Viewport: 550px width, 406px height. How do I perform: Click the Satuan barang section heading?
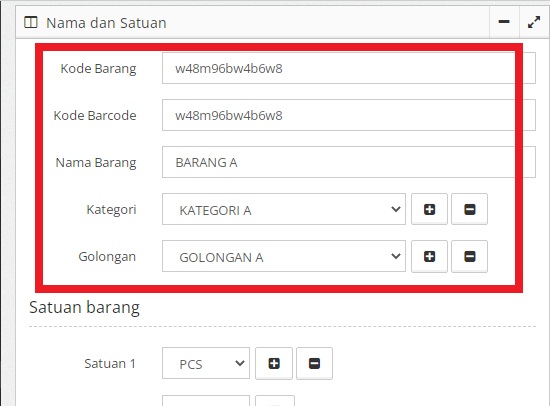coord(85,308)
